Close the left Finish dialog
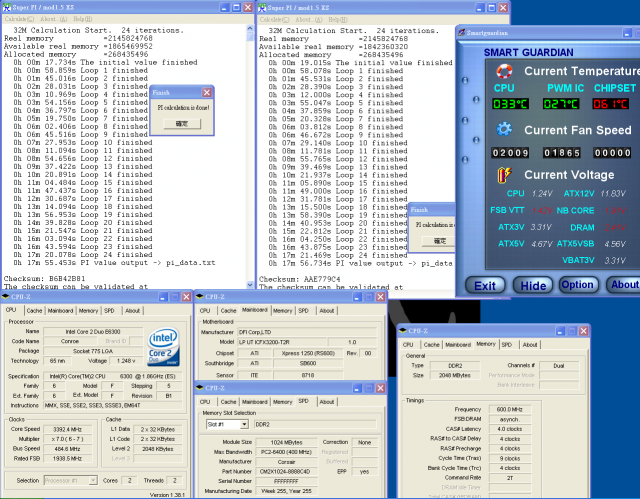Screen dimensions: 640x499 point(207,93)
